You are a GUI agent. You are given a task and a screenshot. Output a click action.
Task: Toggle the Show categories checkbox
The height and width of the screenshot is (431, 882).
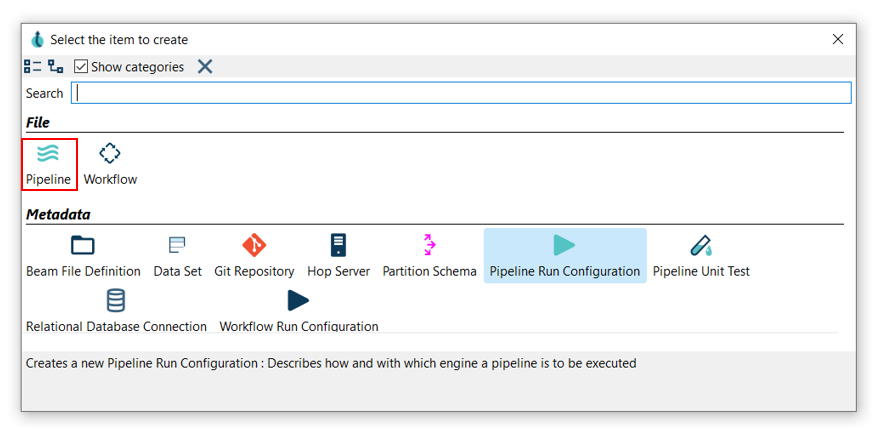point(81,67)
